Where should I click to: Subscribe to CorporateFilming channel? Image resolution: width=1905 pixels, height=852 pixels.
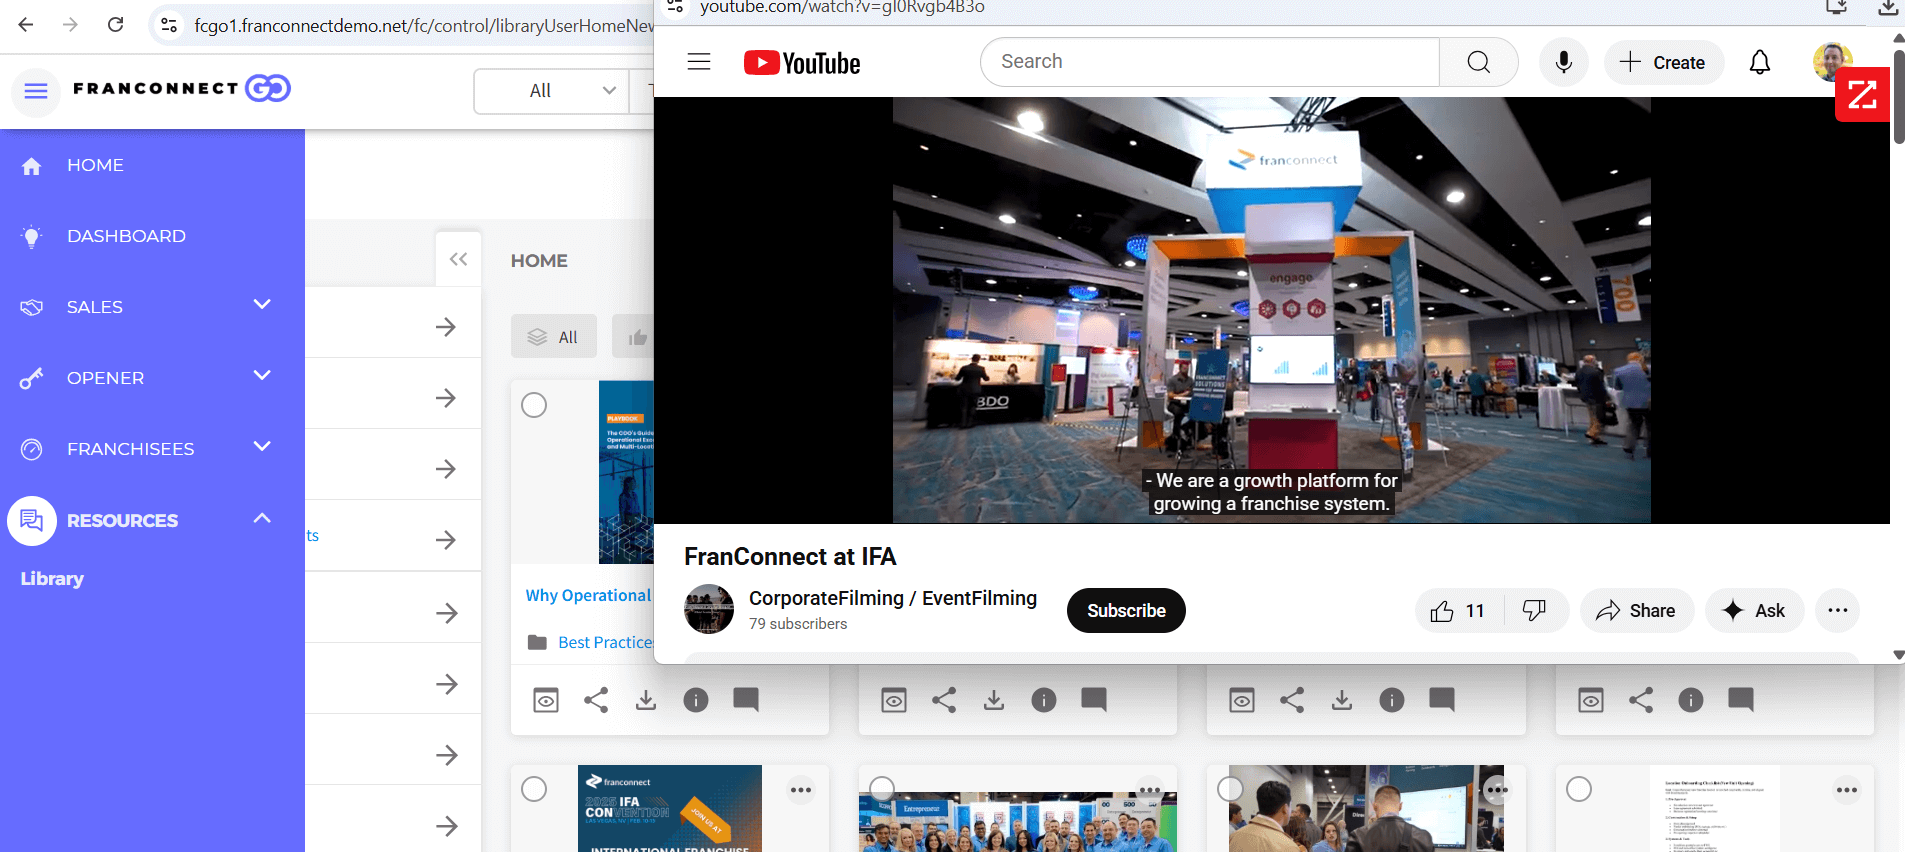[x=1126, y=611]
